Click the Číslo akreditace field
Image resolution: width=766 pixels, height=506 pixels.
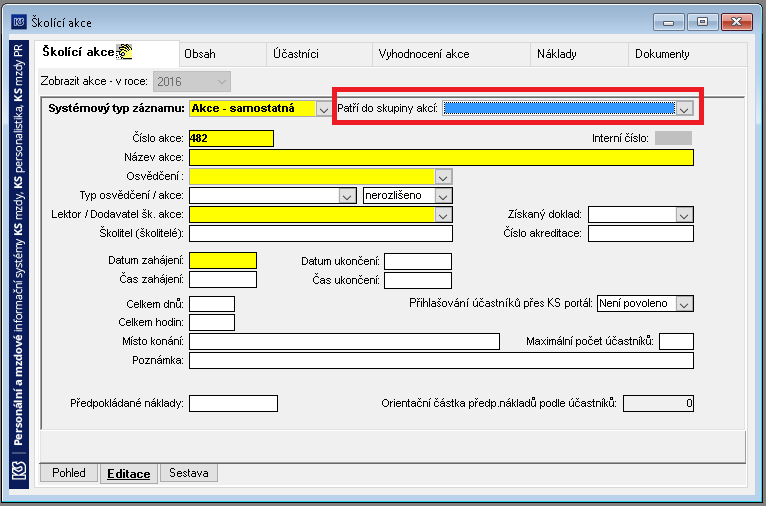(x=640, y=233)
